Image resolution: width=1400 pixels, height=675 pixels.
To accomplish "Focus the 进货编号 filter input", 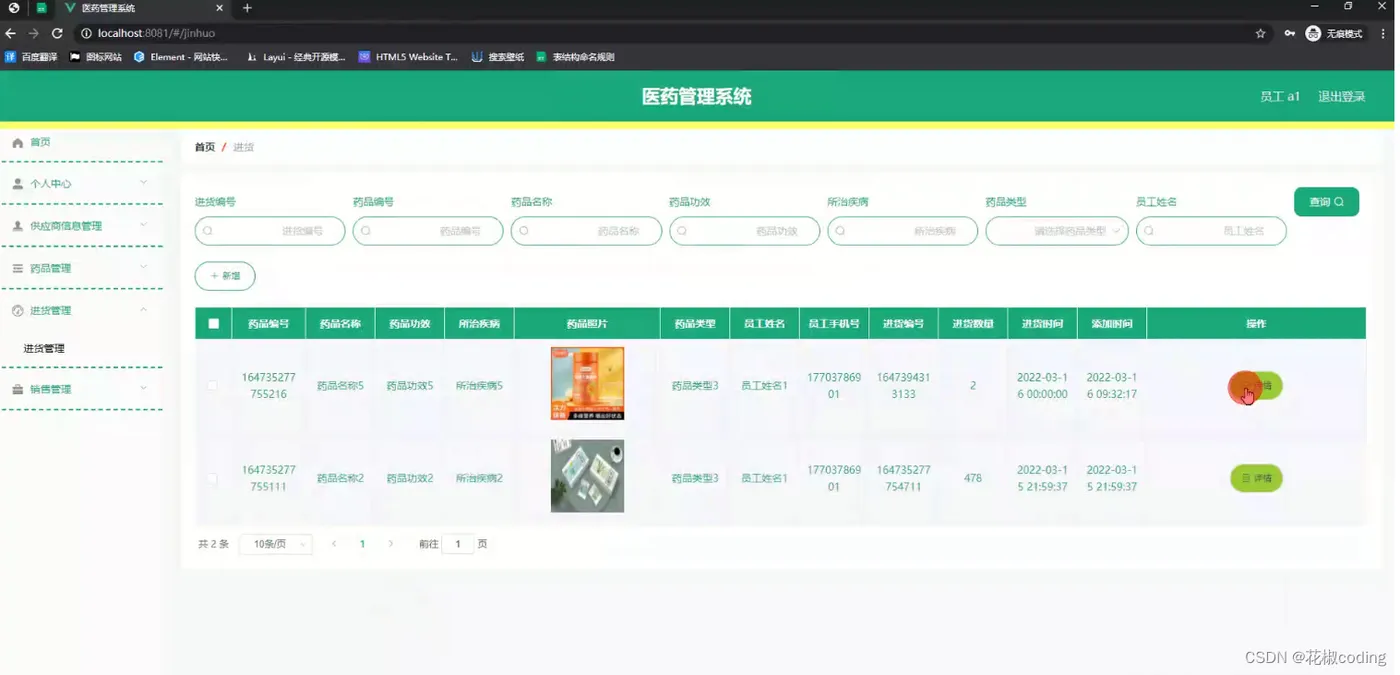I will (x=270, y=231).
